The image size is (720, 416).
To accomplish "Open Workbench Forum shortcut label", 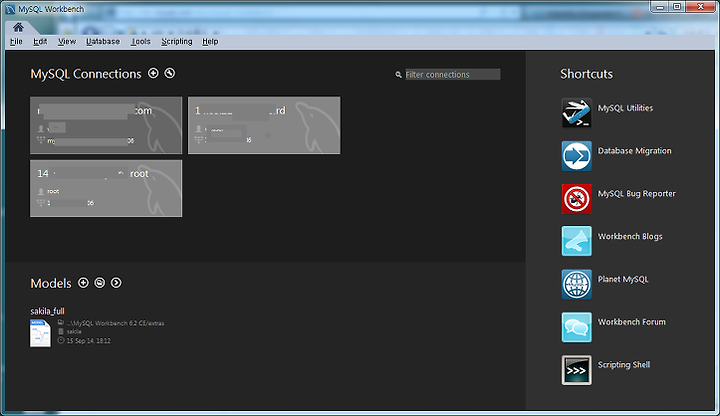I will 631,322.
